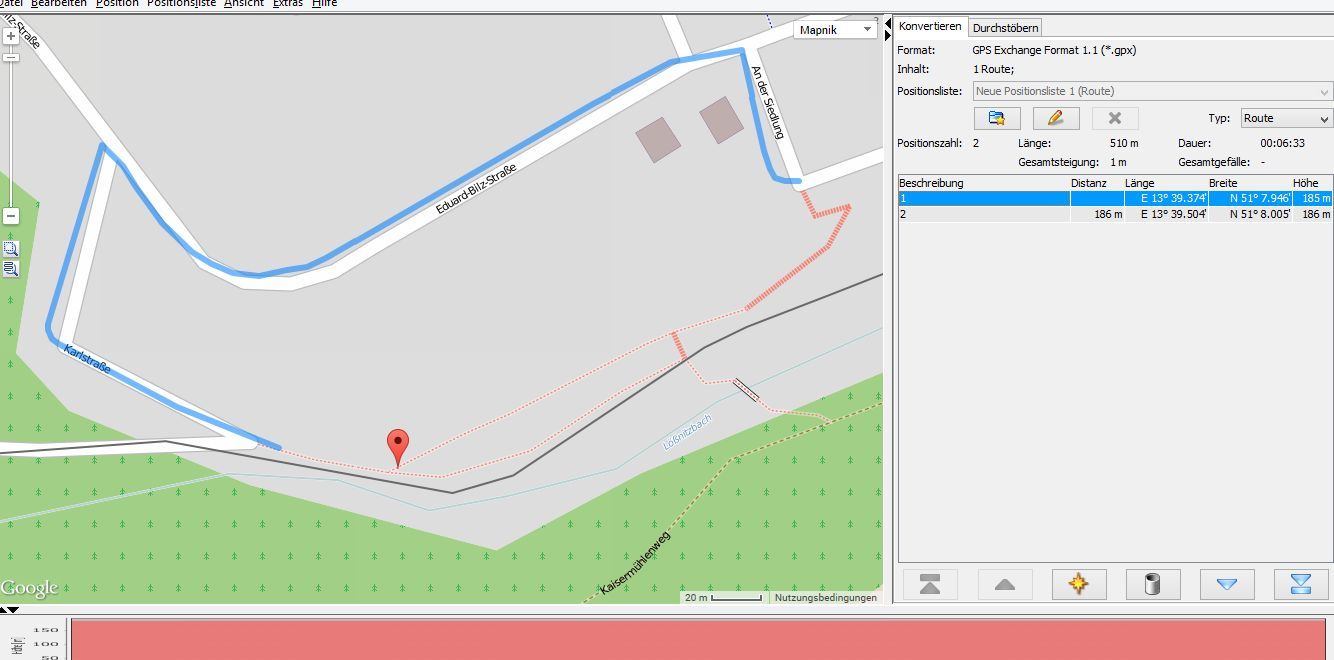Click the add position list folder icon
1334x660 pixels.
996,118
